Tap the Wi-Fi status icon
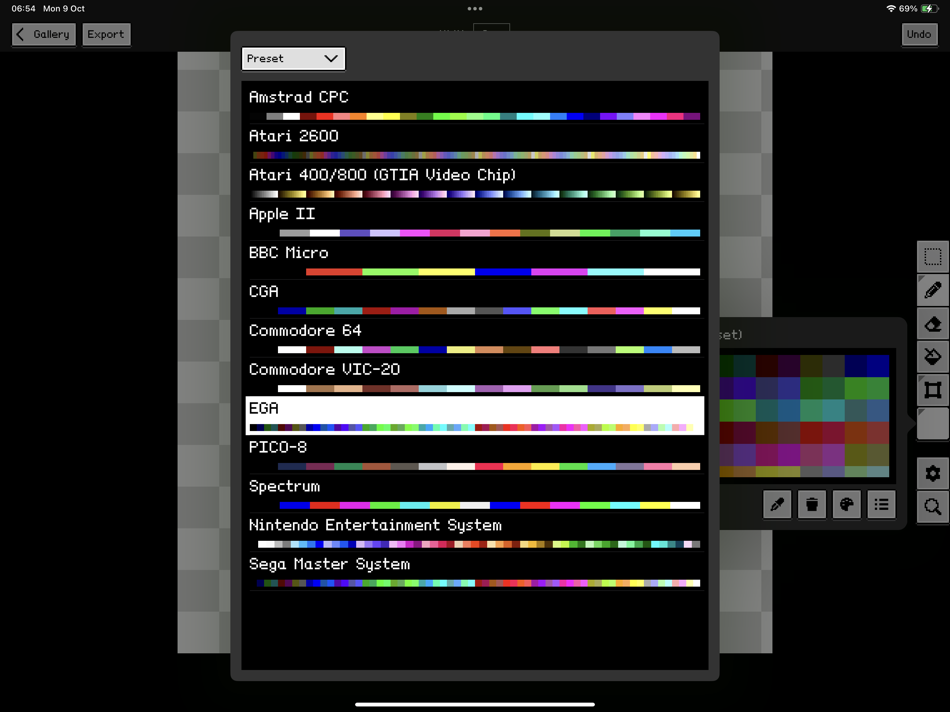Screen dimensions: 950x712 click(891, 8)
